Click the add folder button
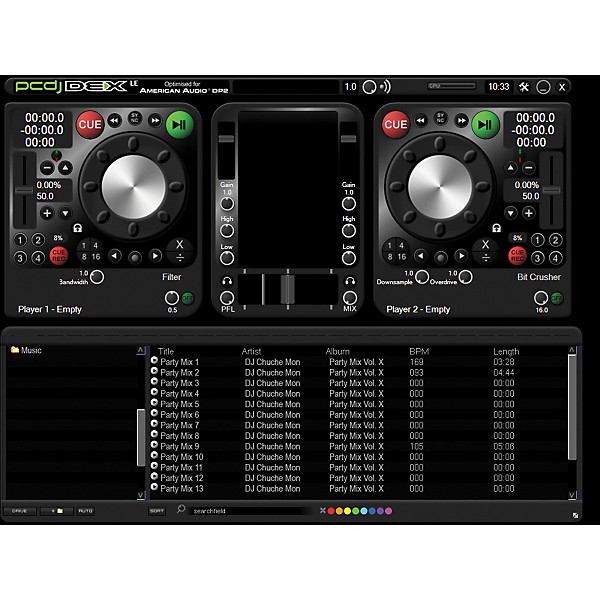The image size is (600, 600). coord(57,511)
